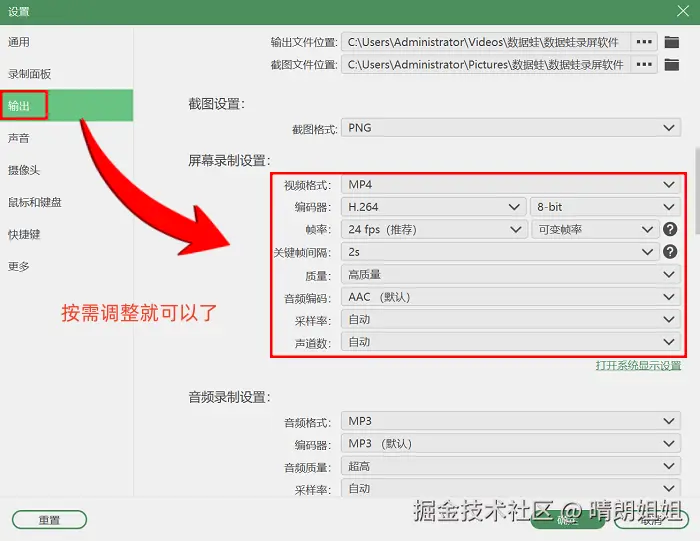This screenshot has height=541, width=700.
Task: Expand the video format MP4 dropdown
Action: [x=511, y=184]
